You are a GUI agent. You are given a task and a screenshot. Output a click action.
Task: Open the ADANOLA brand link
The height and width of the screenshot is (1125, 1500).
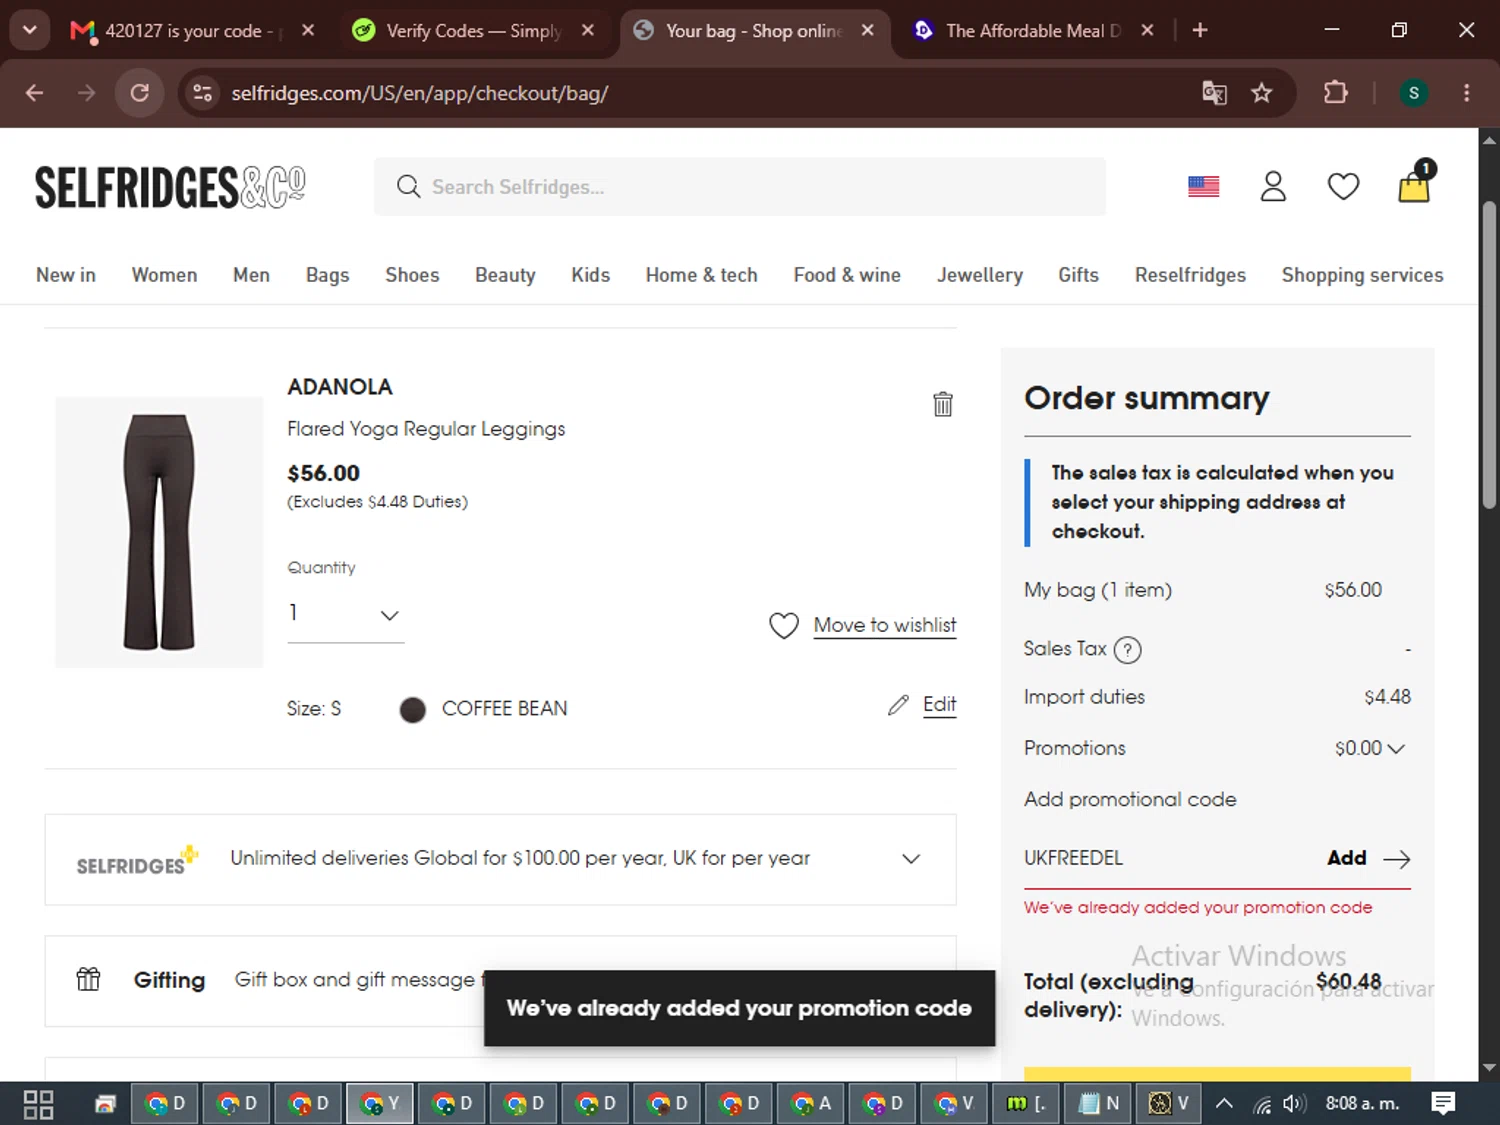pyautogui.click(x=340, y=387)
